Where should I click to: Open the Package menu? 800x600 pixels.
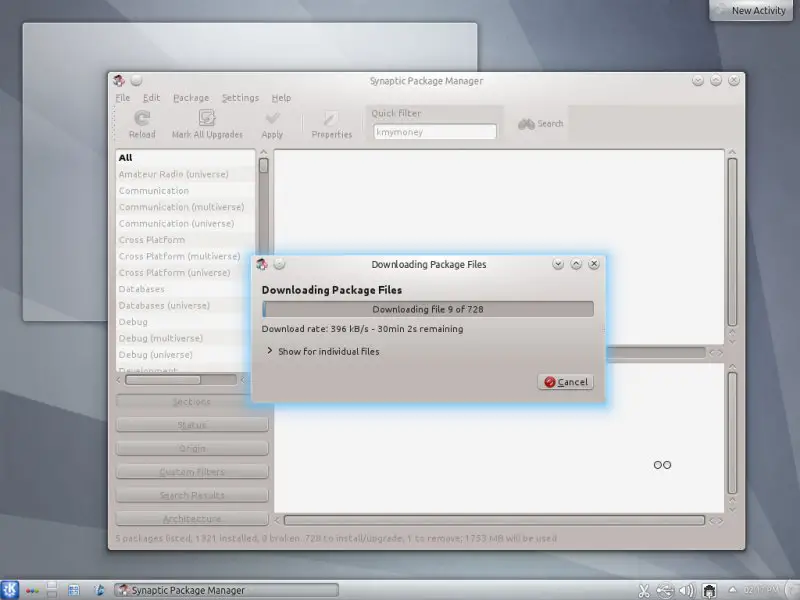coord(191,98)
